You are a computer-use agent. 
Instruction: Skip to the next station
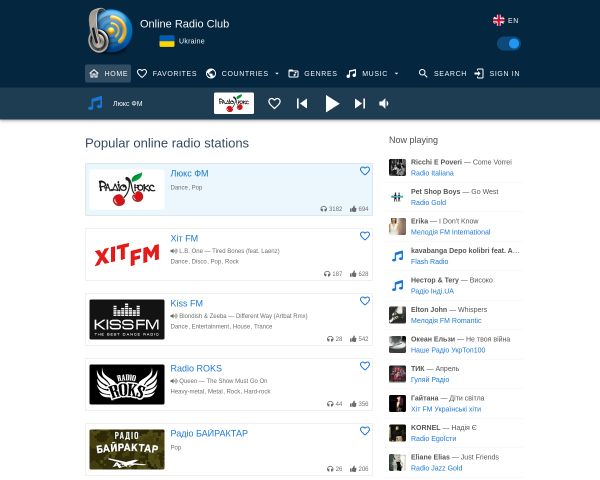click(x=360, y=103)
